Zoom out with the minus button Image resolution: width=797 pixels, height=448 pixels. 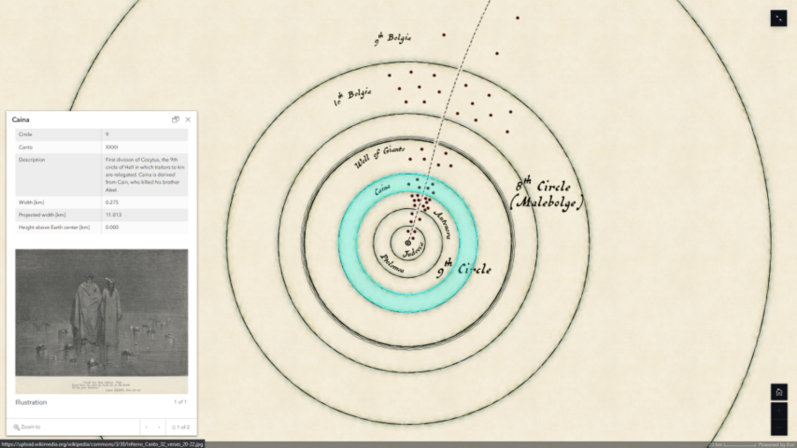coord(779,427)
